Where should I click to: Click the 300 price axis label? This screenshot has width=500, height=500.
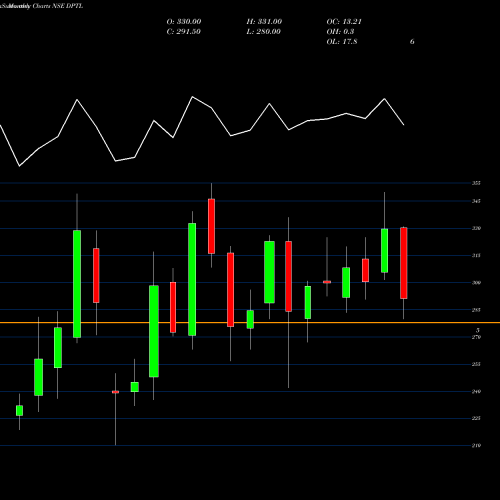(x=476, y=283)
